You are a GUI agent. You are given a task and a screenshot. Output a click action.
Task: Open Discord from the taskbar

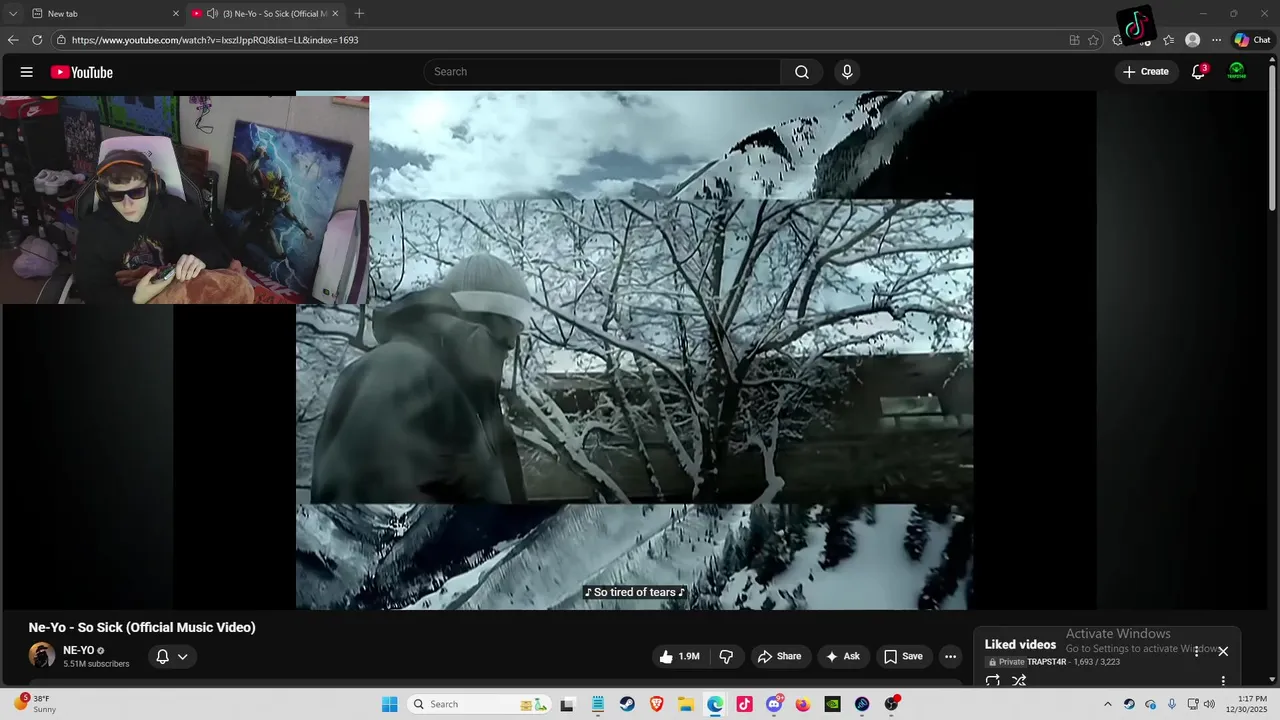(774, 704)
